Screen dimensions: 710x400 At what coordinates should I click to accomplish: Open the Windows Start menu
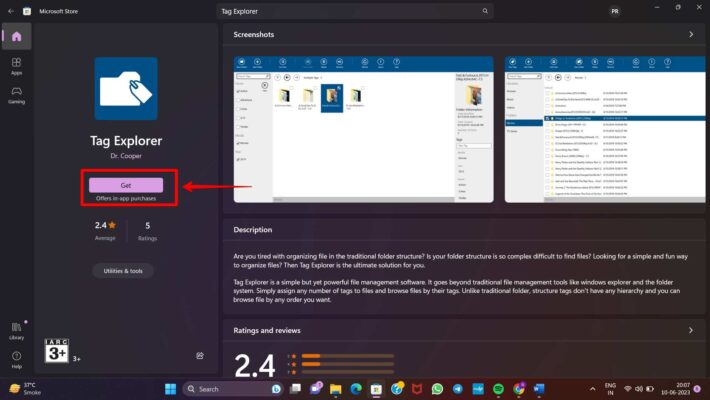click(x=169, y=388)
